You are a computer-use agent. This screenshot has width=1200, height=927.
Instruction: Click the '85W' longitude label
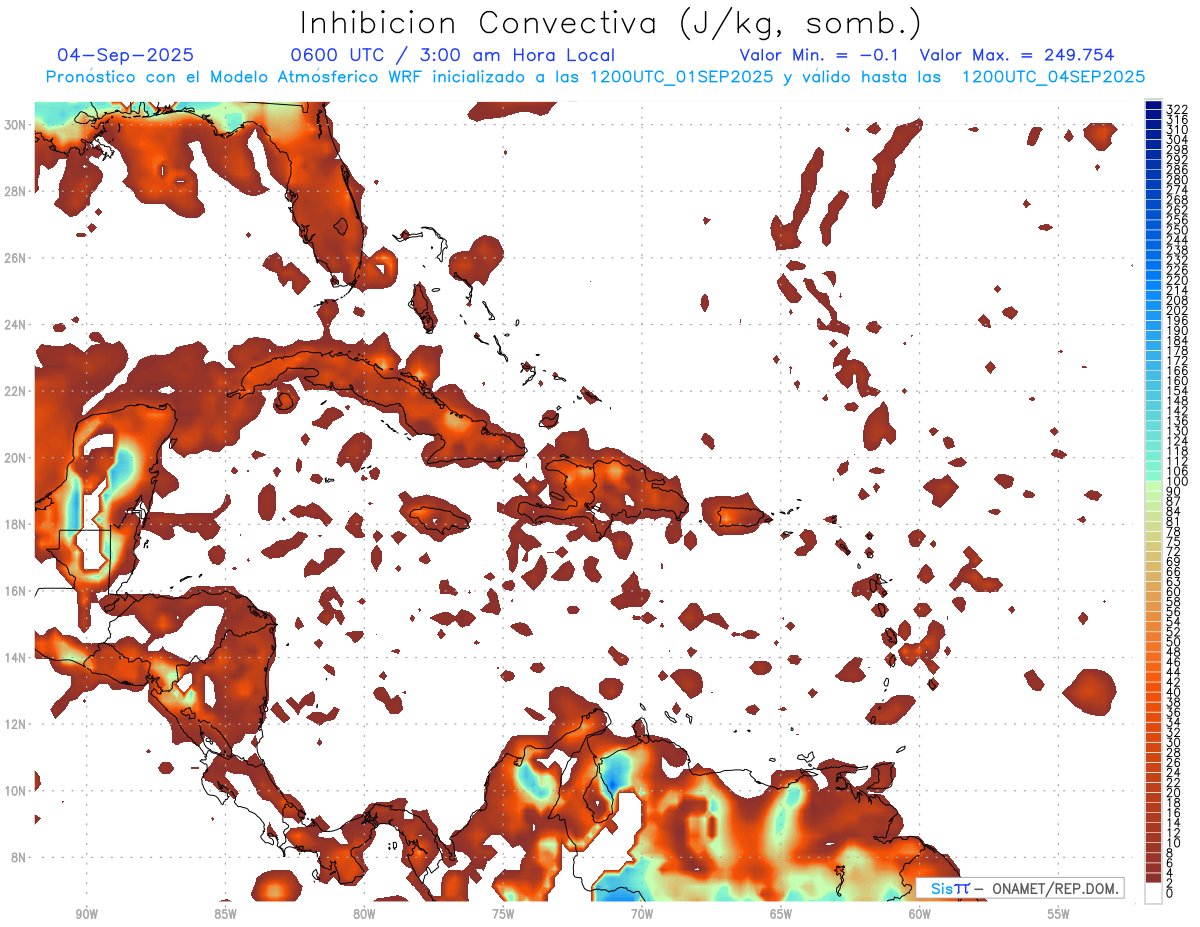coord(225,914)
